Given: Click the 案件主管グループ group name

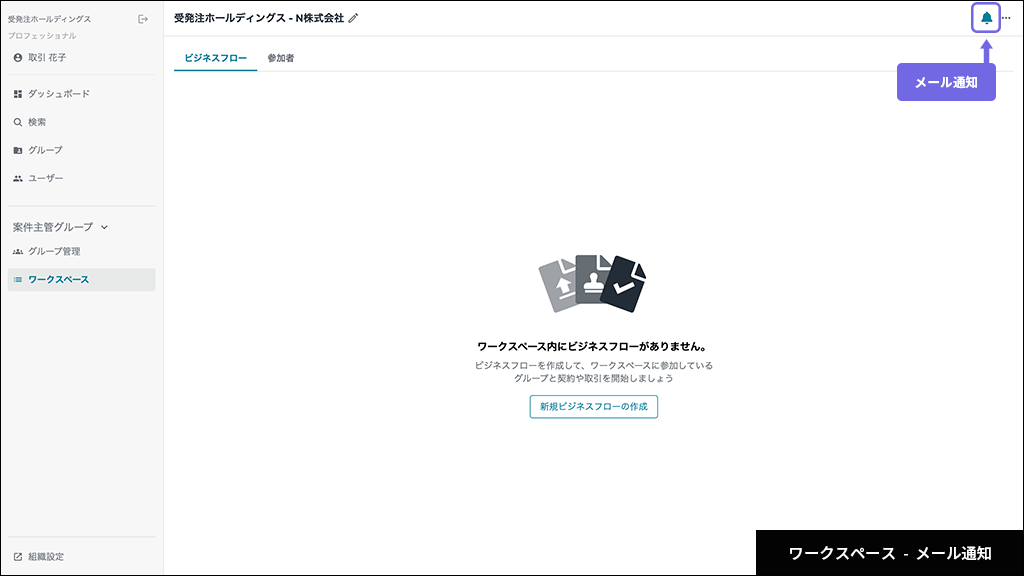Looking at the screenshot, I should (53, 227).
